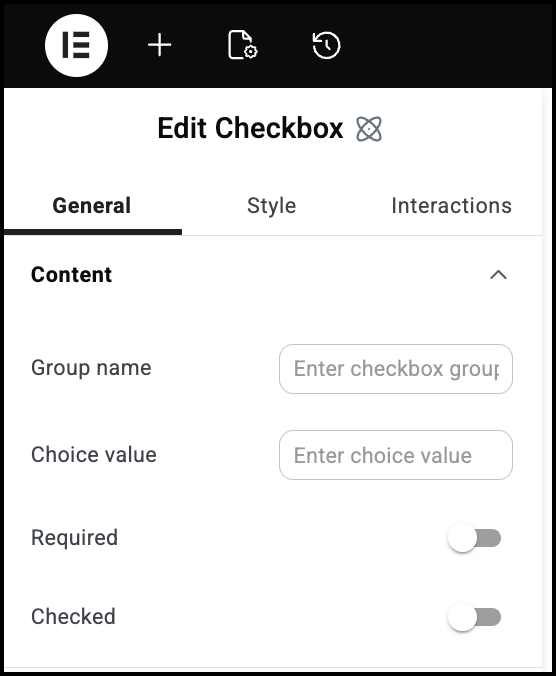Click the atom icon beside Edit Checkbox

click(x=369, y=129)
